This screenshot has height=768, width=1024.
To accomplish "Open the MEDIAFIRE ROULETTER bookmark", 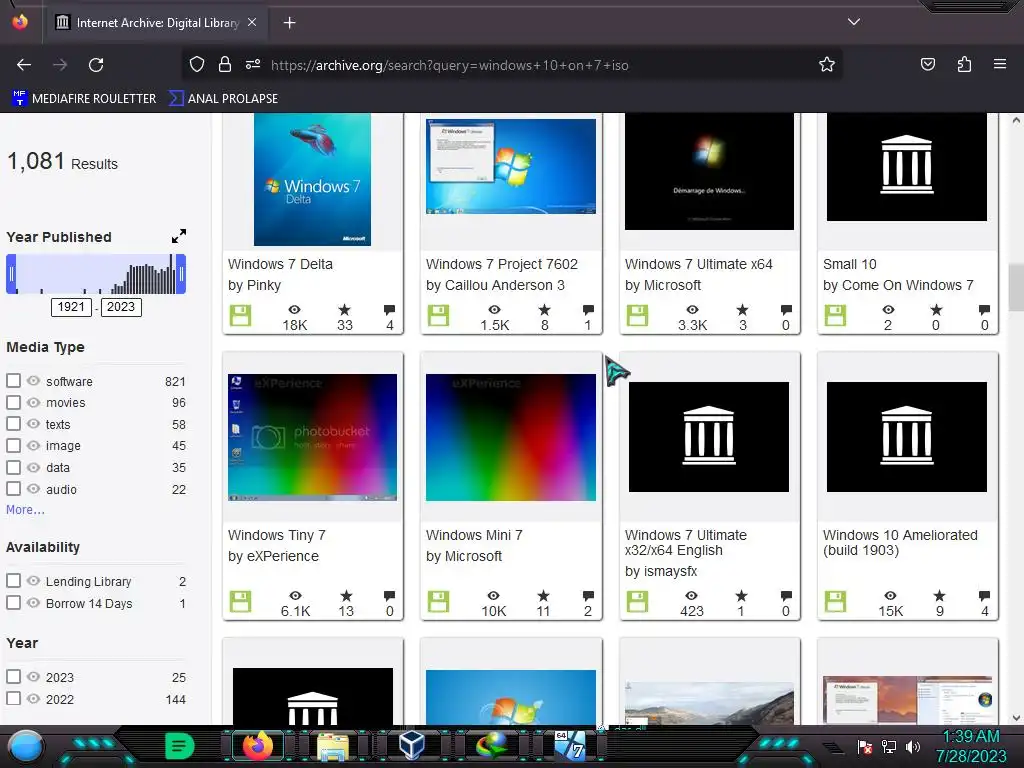I will 84,99.
